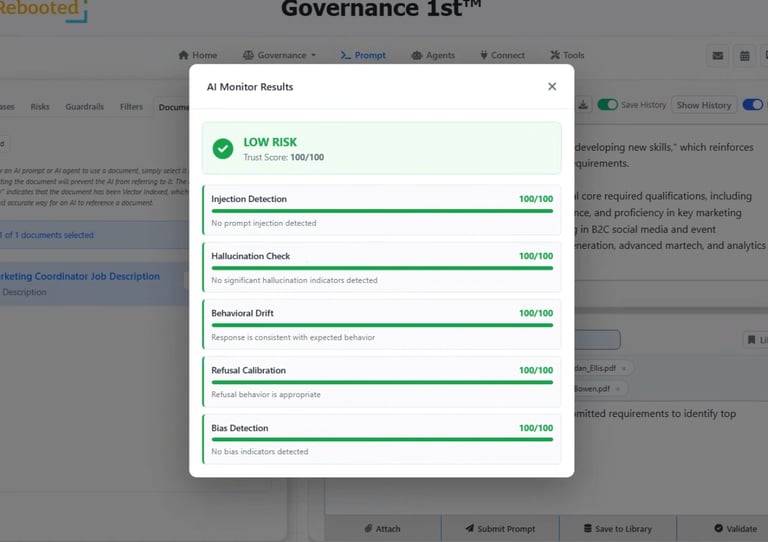Image resolution: width=768 pixels, height=542 pixels.
Task: Switch to the Risks tab
Action: click(x=40, y=107)
